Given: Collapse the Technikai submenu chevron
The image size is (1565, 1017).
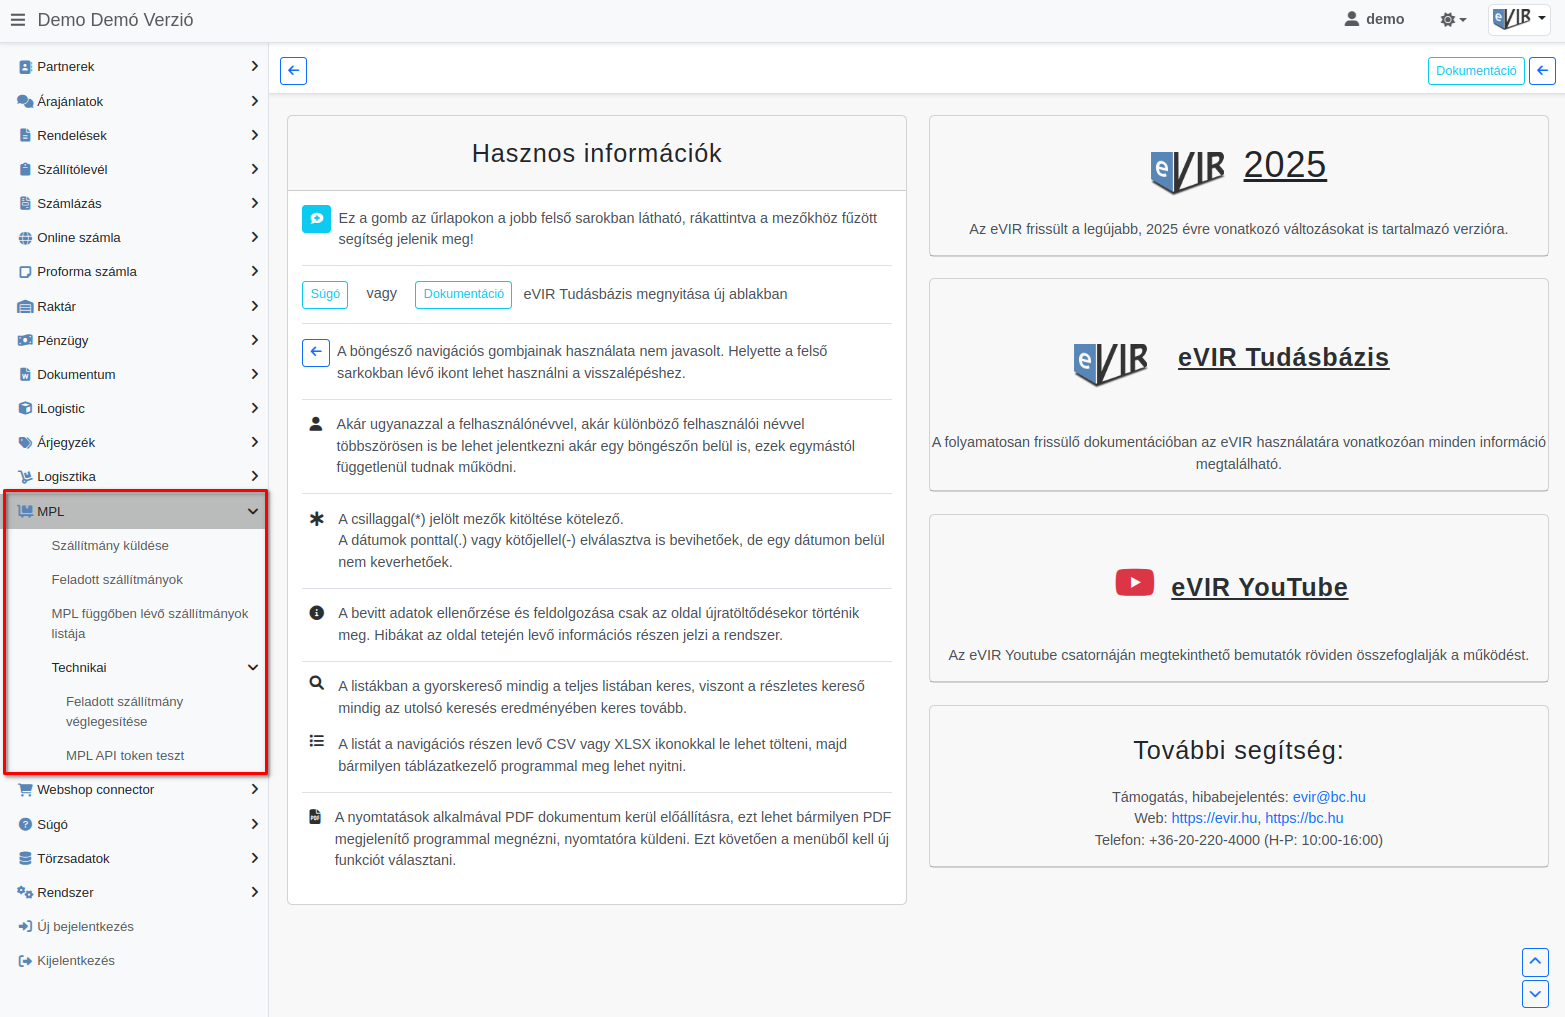Looking at the screenshot, I should tap(253, 667).
